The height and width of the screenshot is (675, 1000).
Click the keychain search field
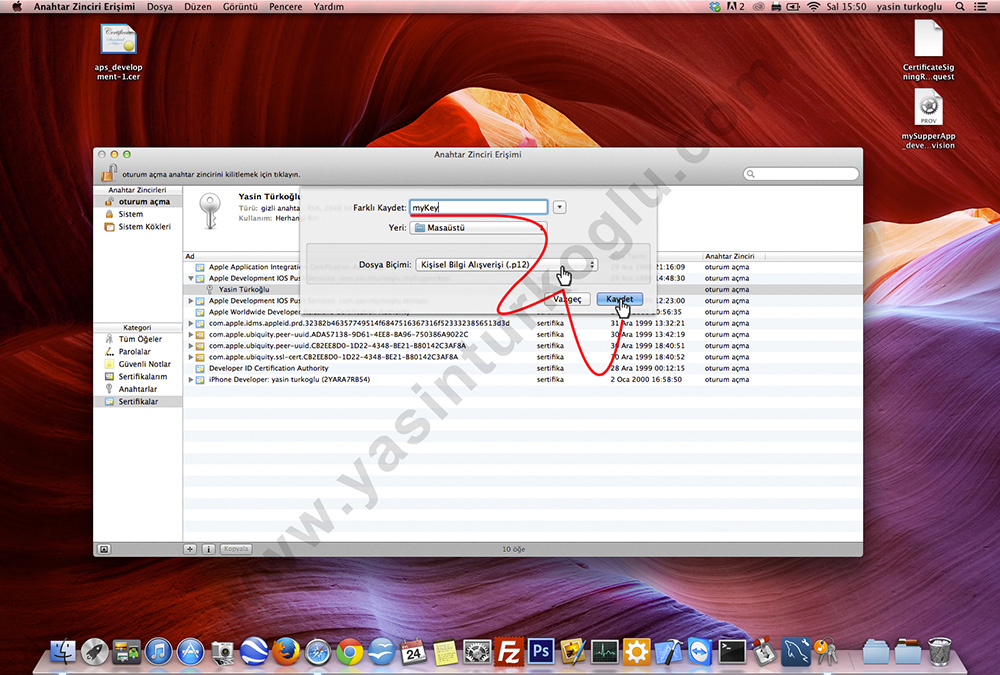(801, 174)
